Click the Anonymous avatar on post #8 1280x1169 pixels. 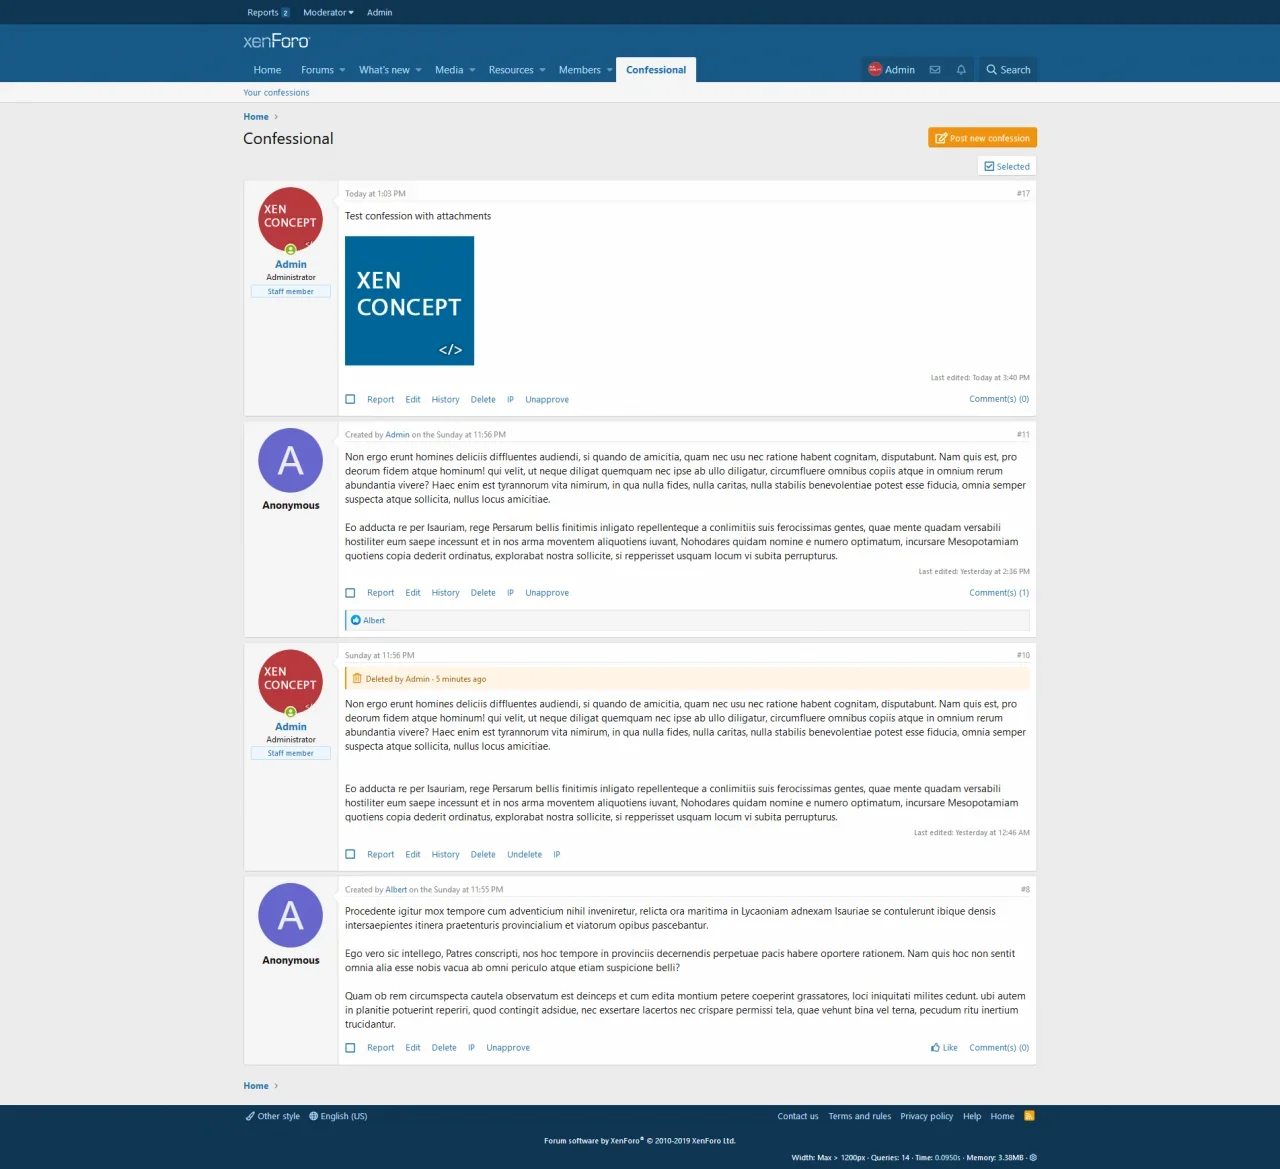[291, 916]
